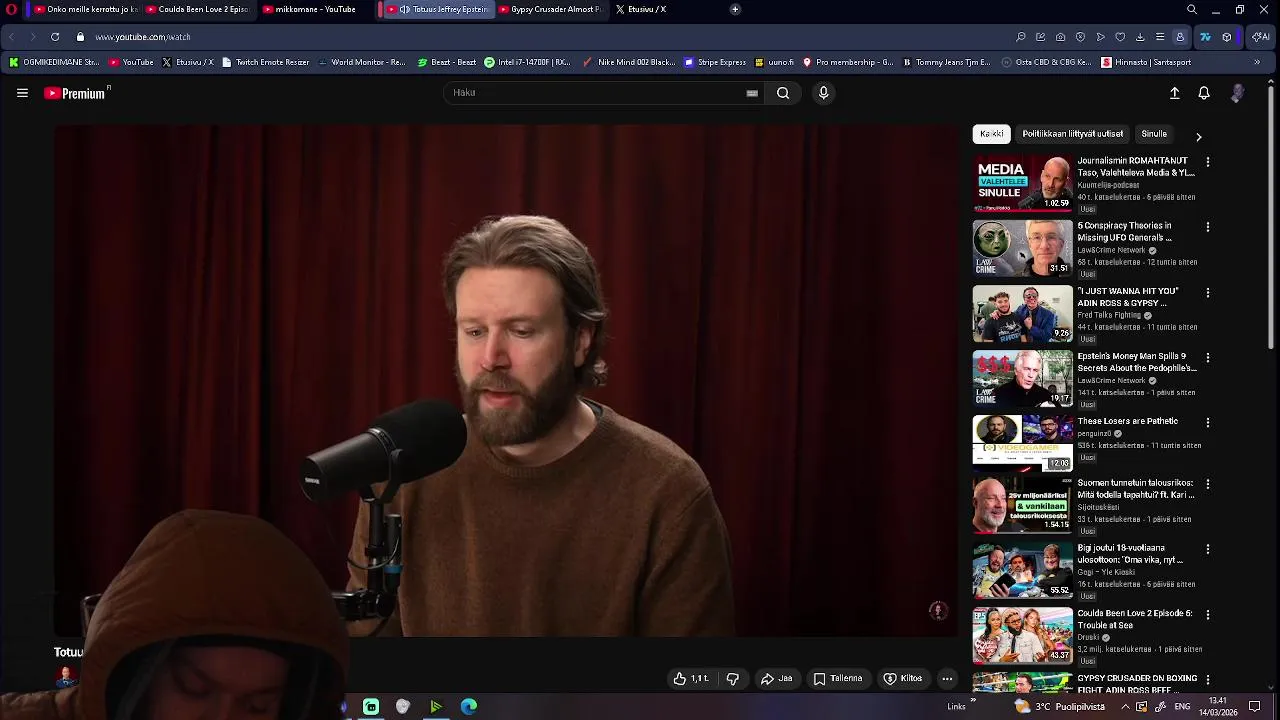Viewport: 1280px width, 720px height.
Task: Open the Coulda Been Love 2 Episode 5 title
Action: pos(1135,619)
